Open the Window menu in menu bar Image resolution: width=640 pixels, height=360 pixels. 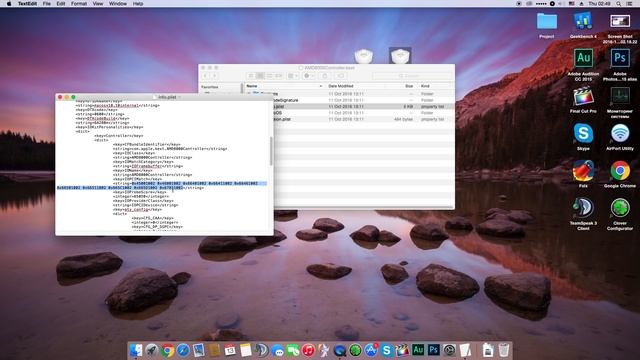[118, 4]
